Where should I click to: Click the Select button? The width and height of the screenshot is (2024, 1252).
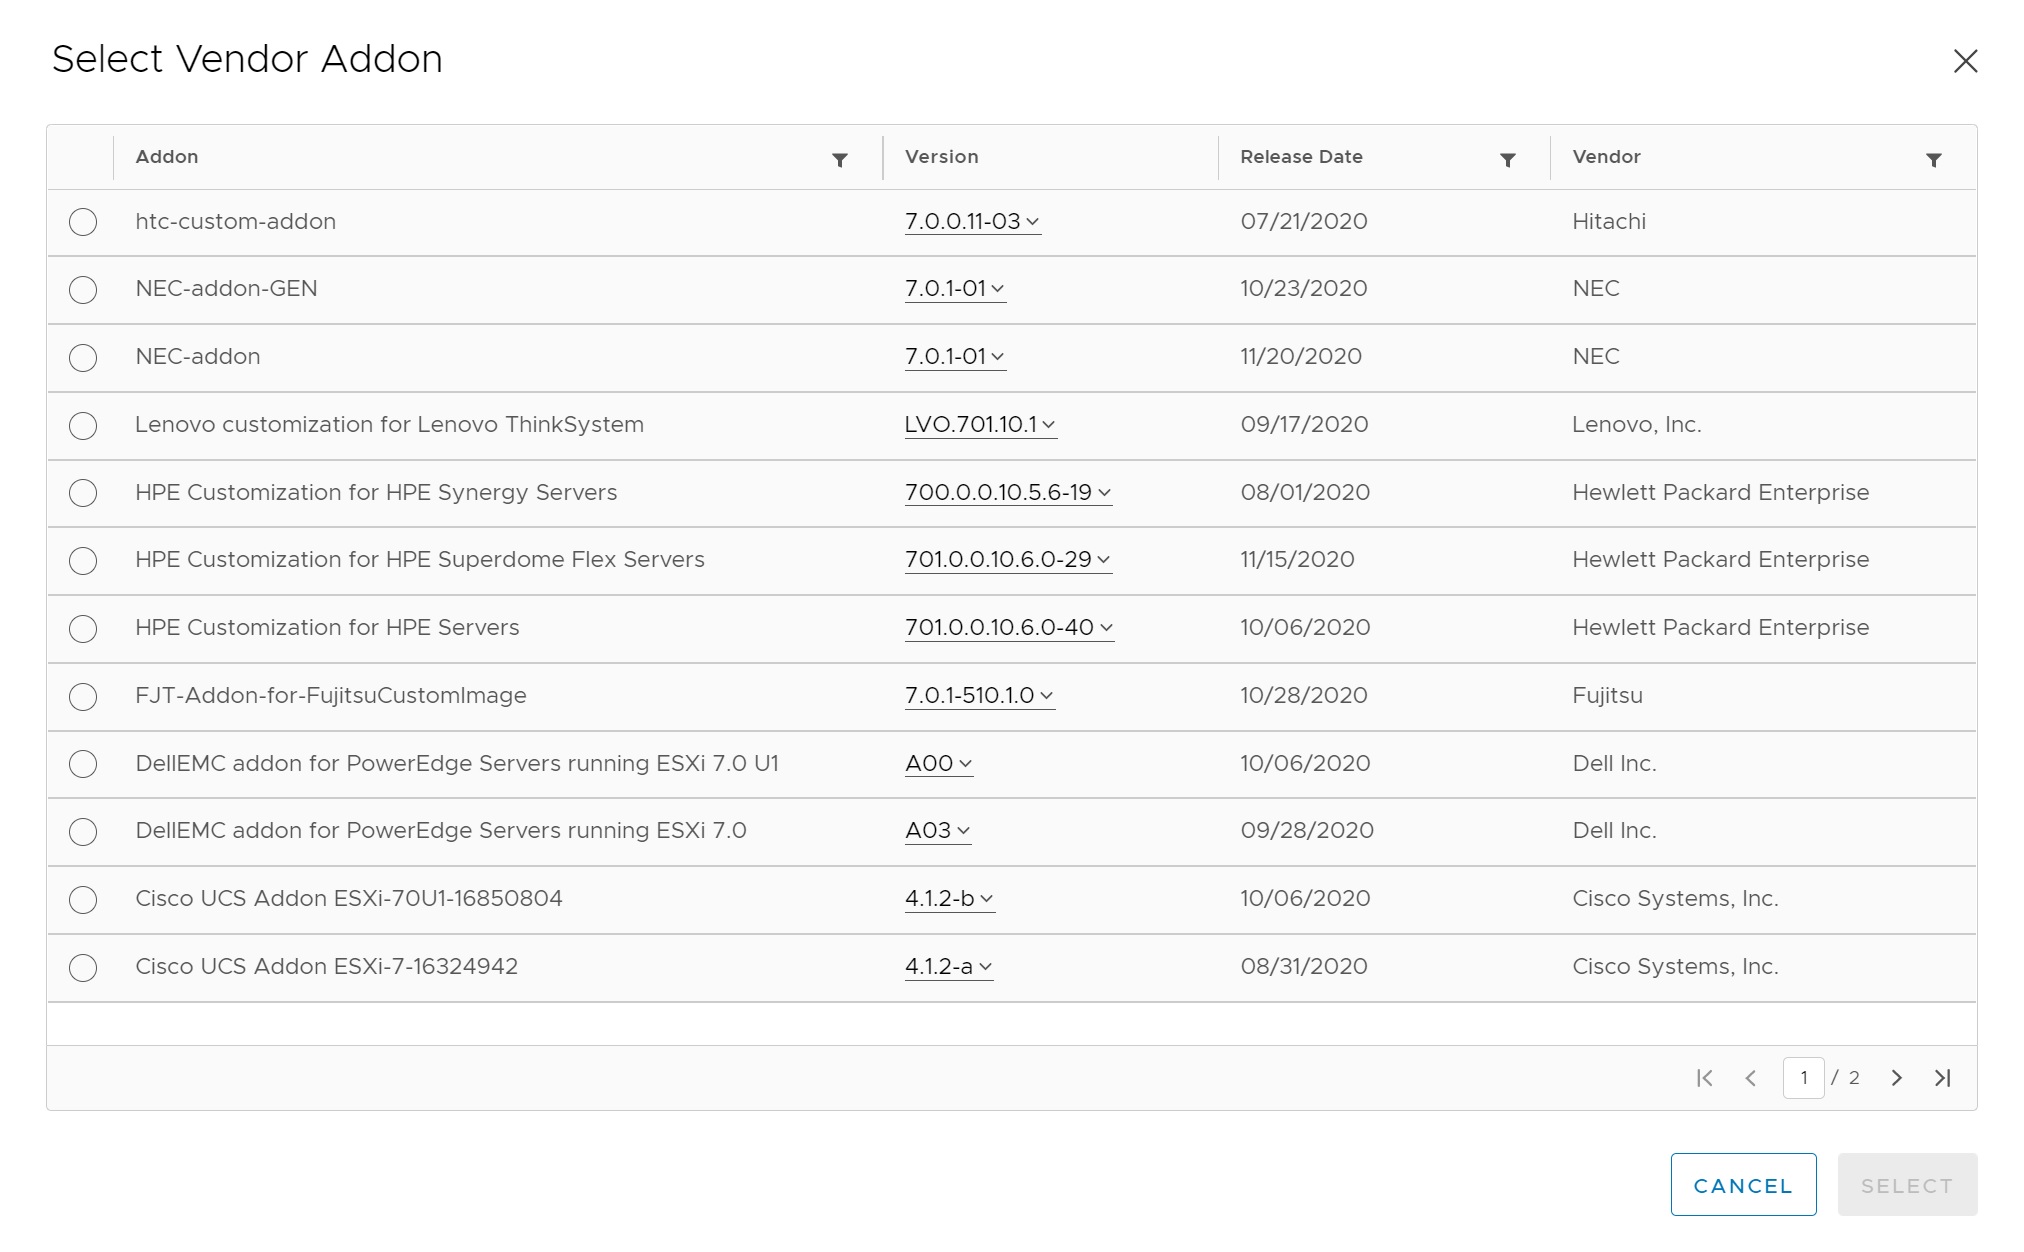click(x=1906, y=1185)
